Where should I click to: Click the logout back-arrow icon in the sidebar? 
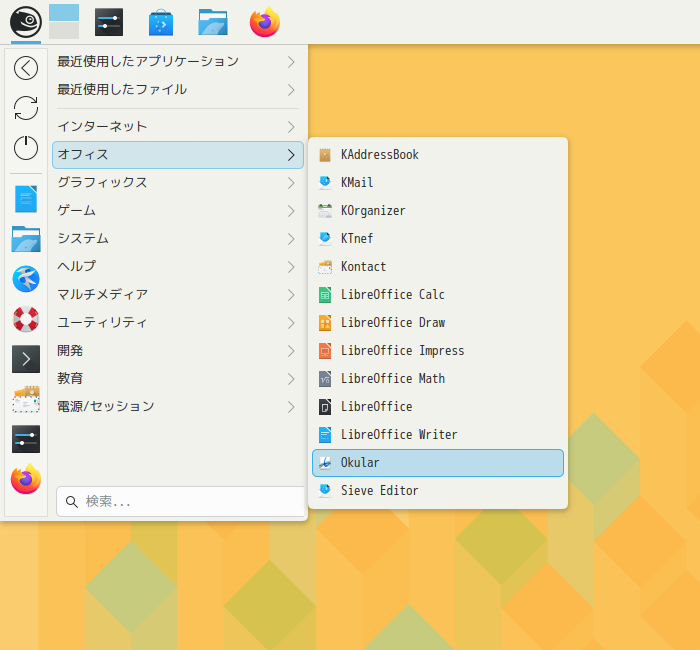[26, 68]
